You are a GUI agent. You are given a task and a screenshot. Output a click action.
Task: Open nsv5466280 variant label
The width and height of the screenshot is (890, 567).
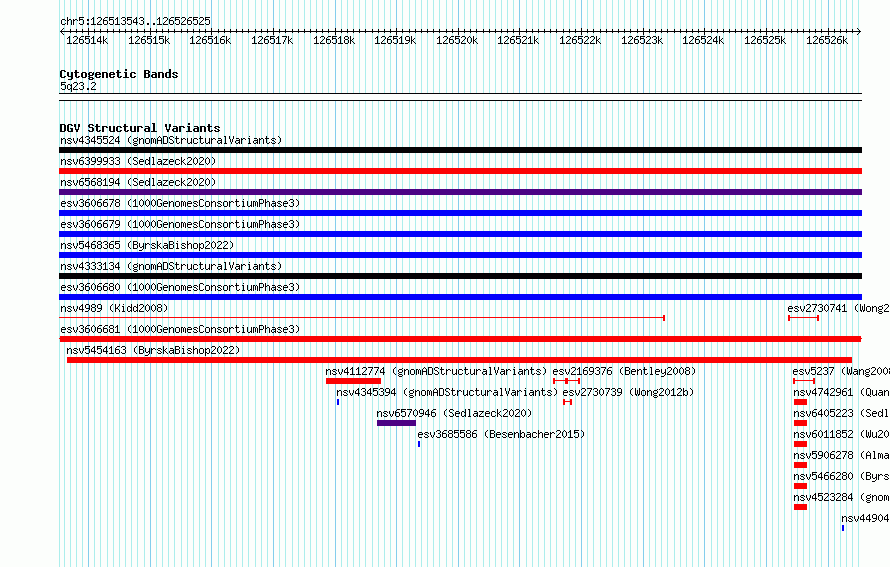tap(841, 476)
